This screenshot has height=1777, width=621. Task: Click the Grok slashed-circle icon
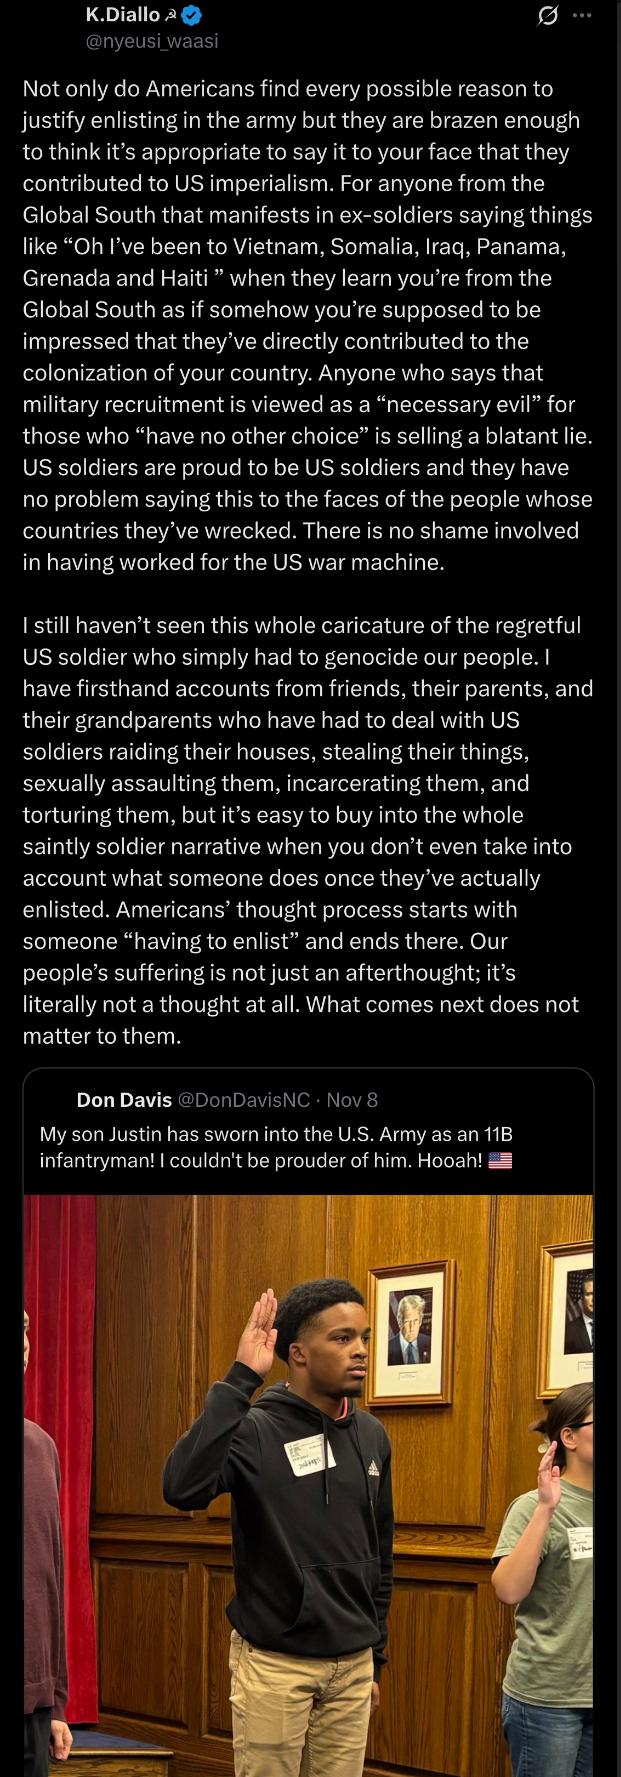coord(547,17)
